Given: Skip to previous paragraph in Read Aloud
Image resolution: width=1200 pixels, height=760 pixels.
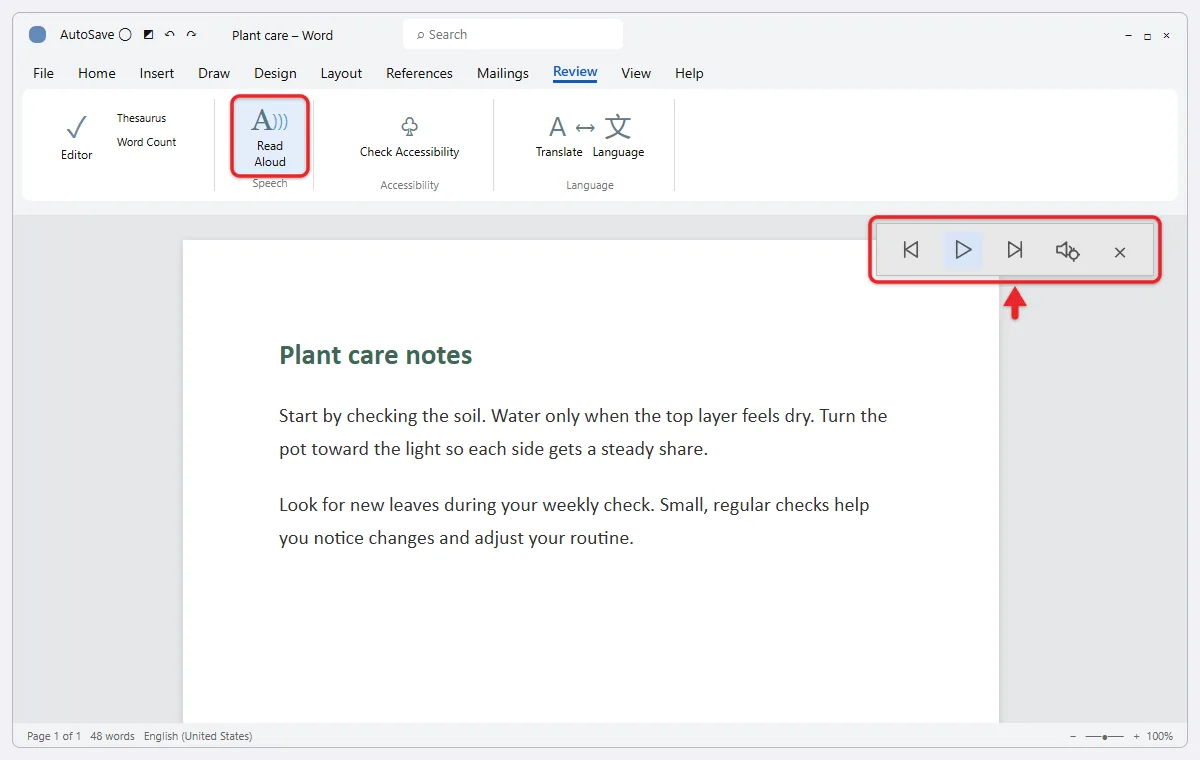Looking at the screenshot, I should [x=910, y=250].
